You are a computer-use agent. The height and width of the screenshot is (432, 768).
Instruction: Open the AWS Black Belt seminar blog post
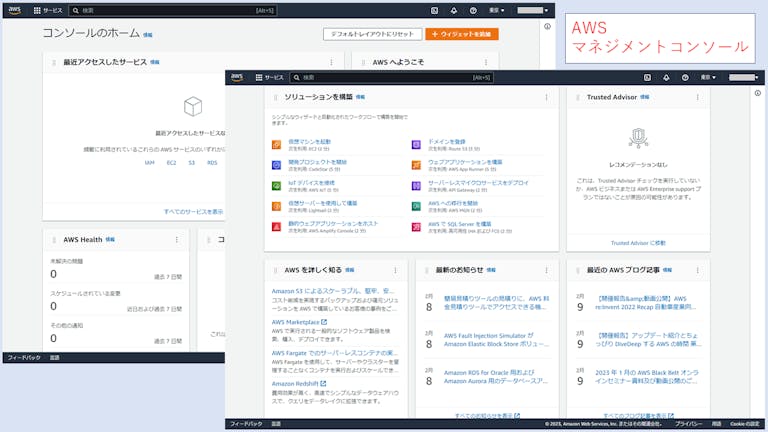pyautogui.click(x=647, y=376)
